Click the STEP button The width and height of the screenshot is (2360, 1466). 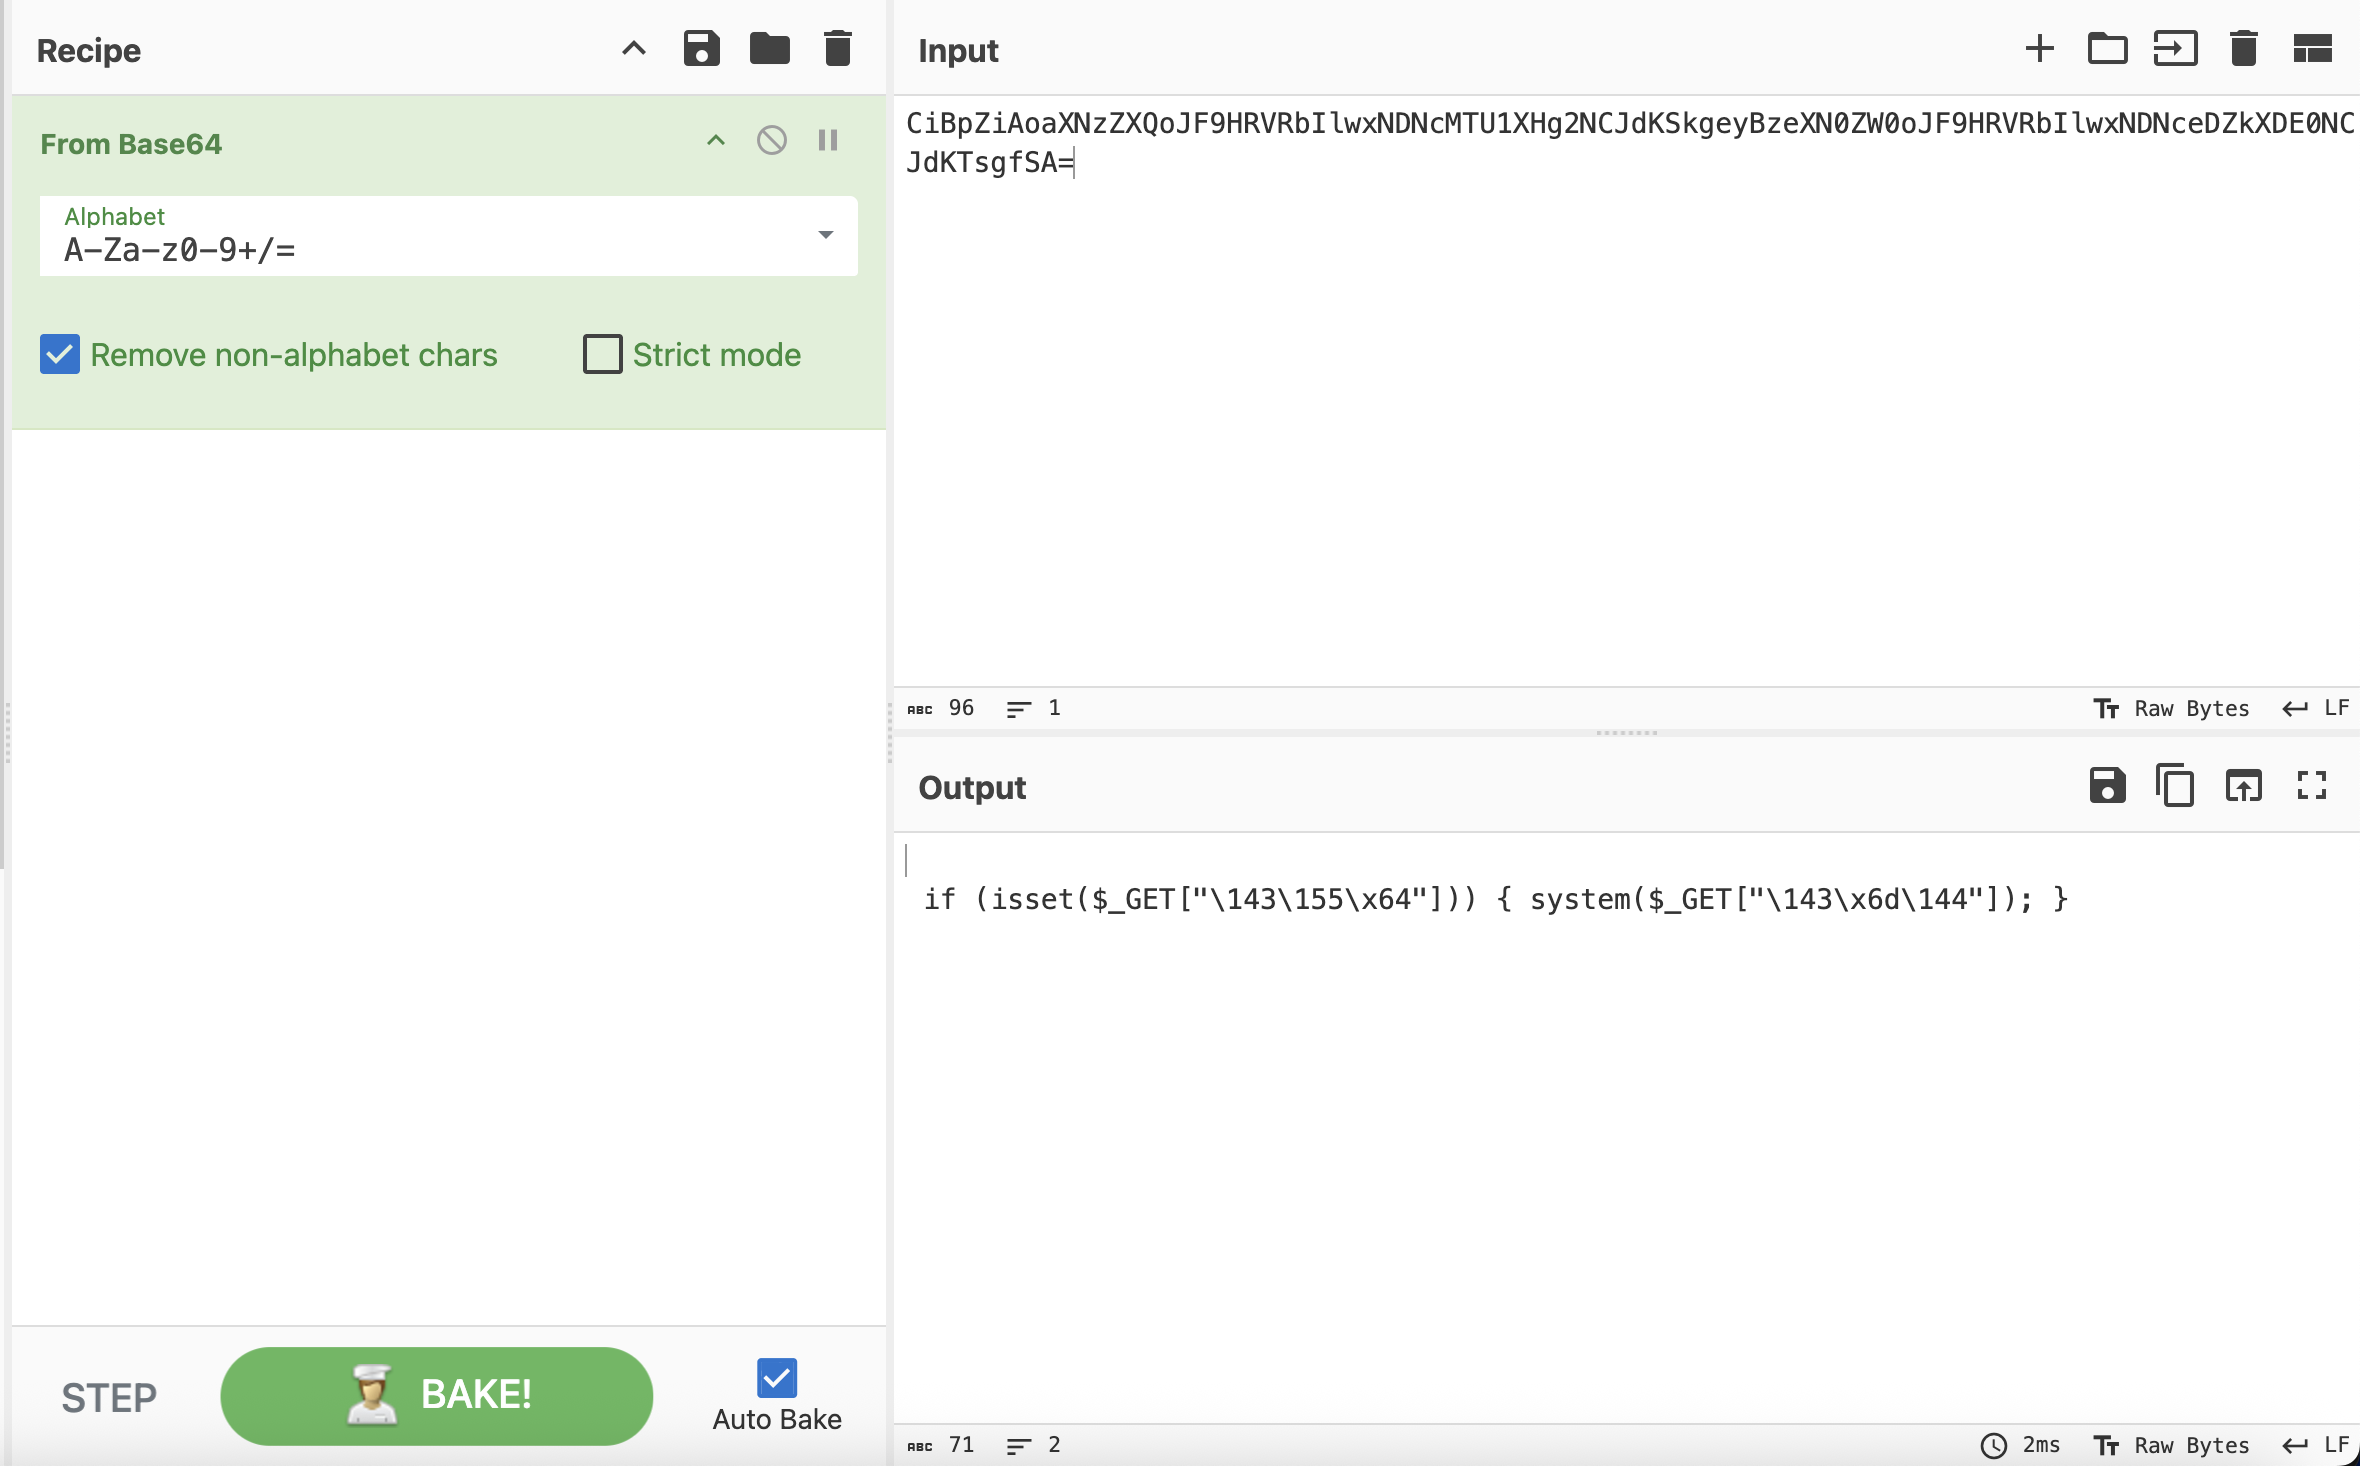pyautogui.click(x=109, y=1397)
